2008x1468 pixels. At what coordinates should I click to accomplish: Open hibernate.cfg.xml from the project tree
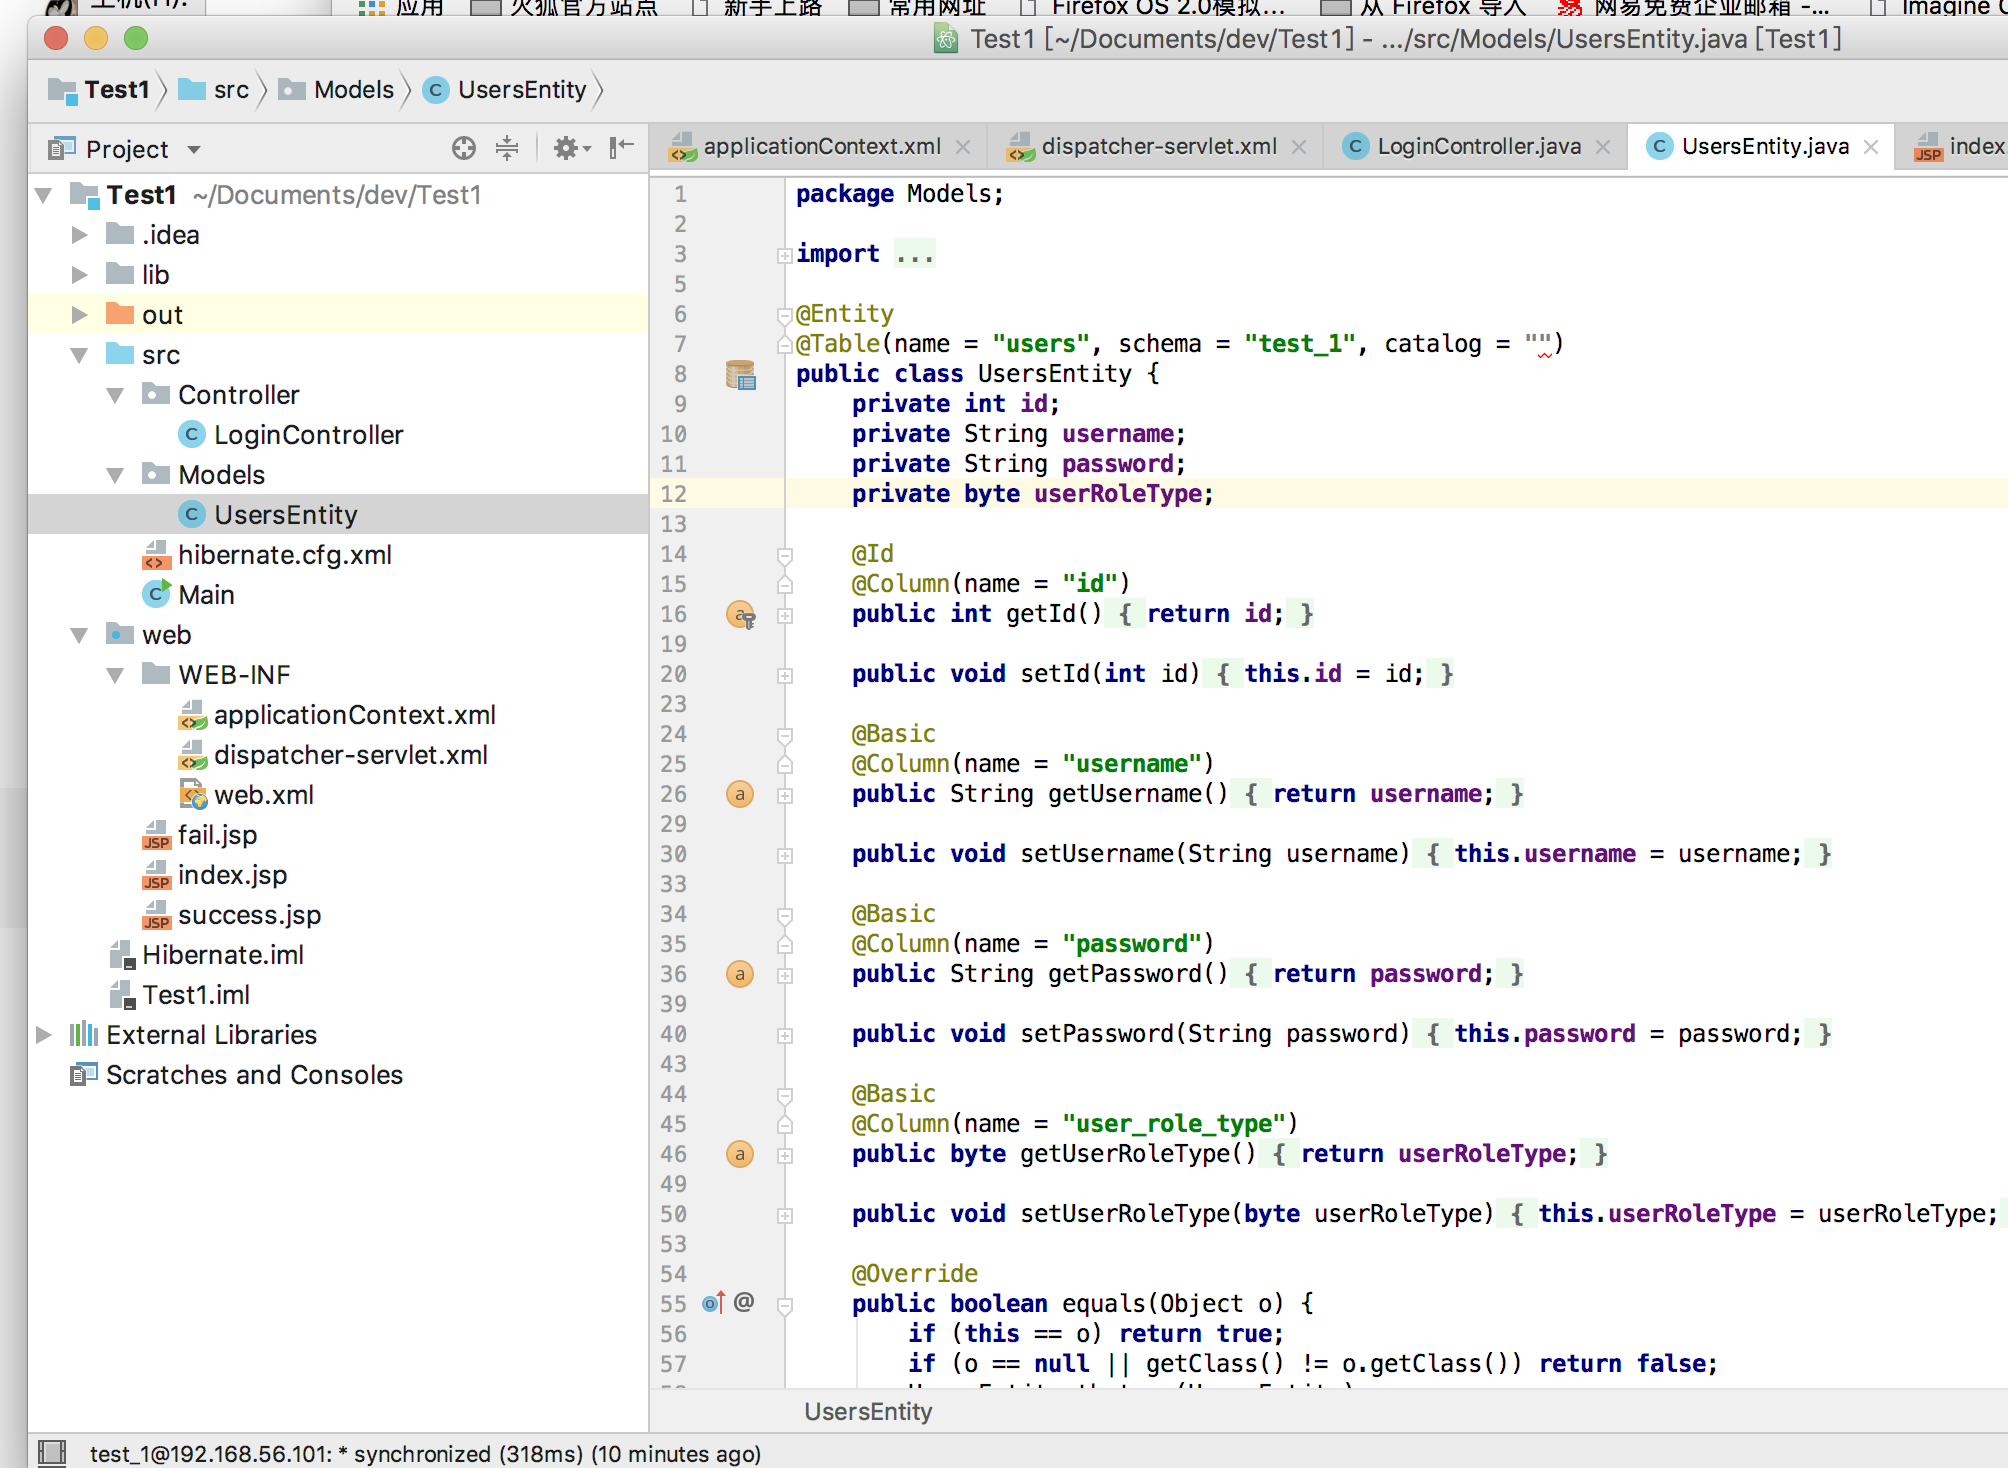coord(284,555)
